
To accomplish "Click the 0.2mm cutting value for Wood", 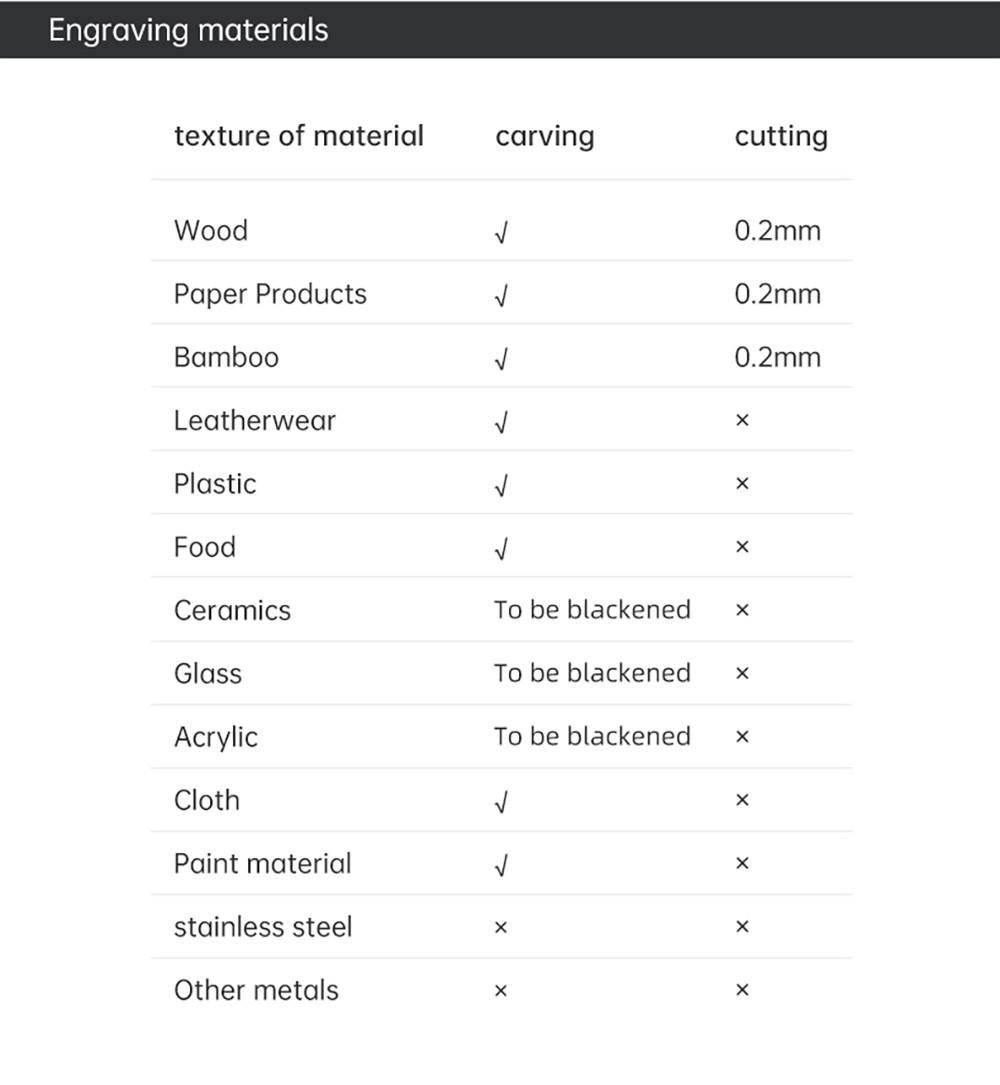I will [x=777, y=231].
